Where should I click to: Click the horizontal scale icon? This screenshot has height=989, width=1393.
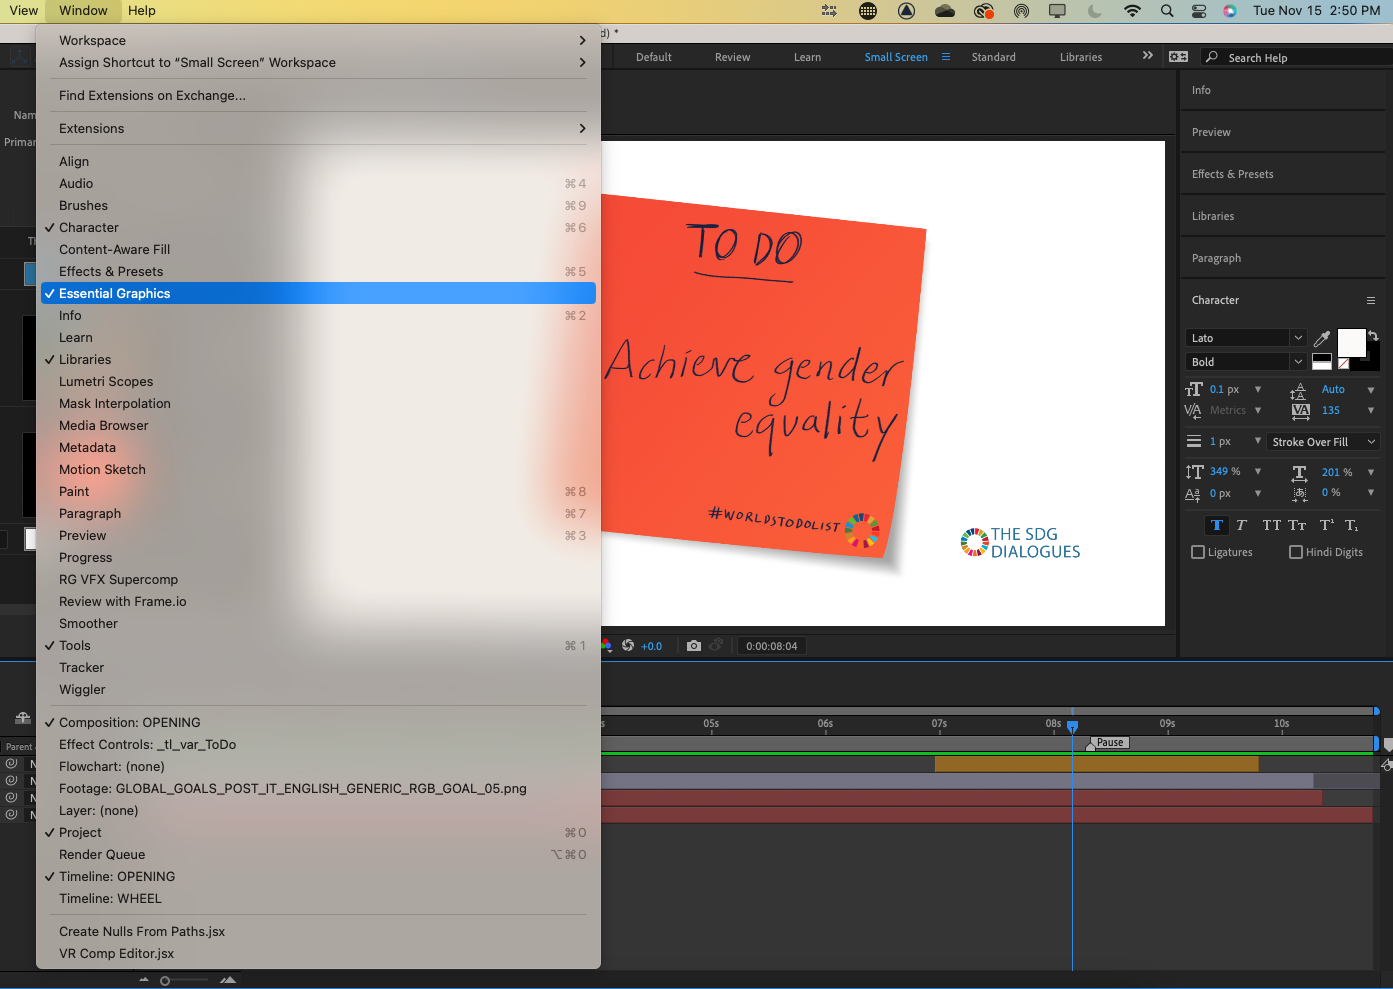(1299, 472)
